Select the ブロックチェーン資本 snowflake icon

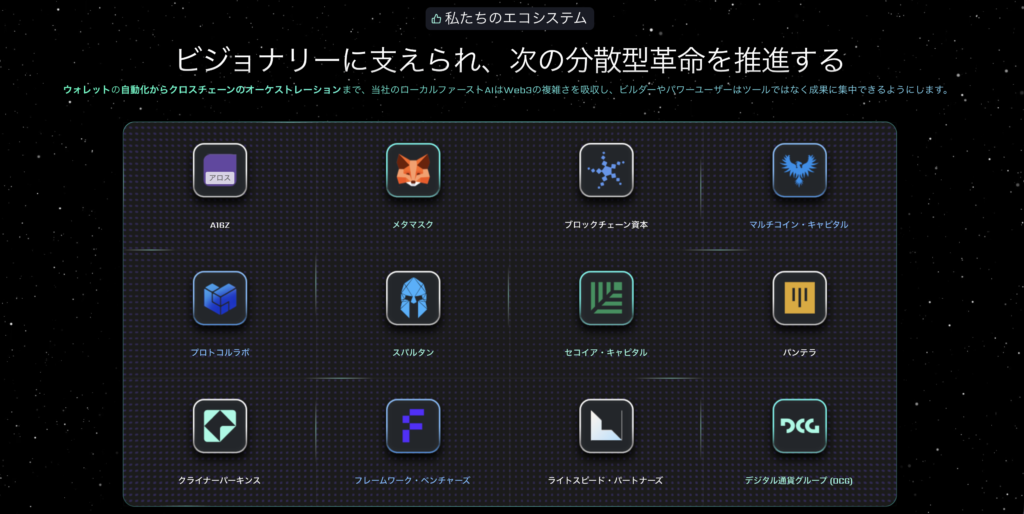coord(606,170)
